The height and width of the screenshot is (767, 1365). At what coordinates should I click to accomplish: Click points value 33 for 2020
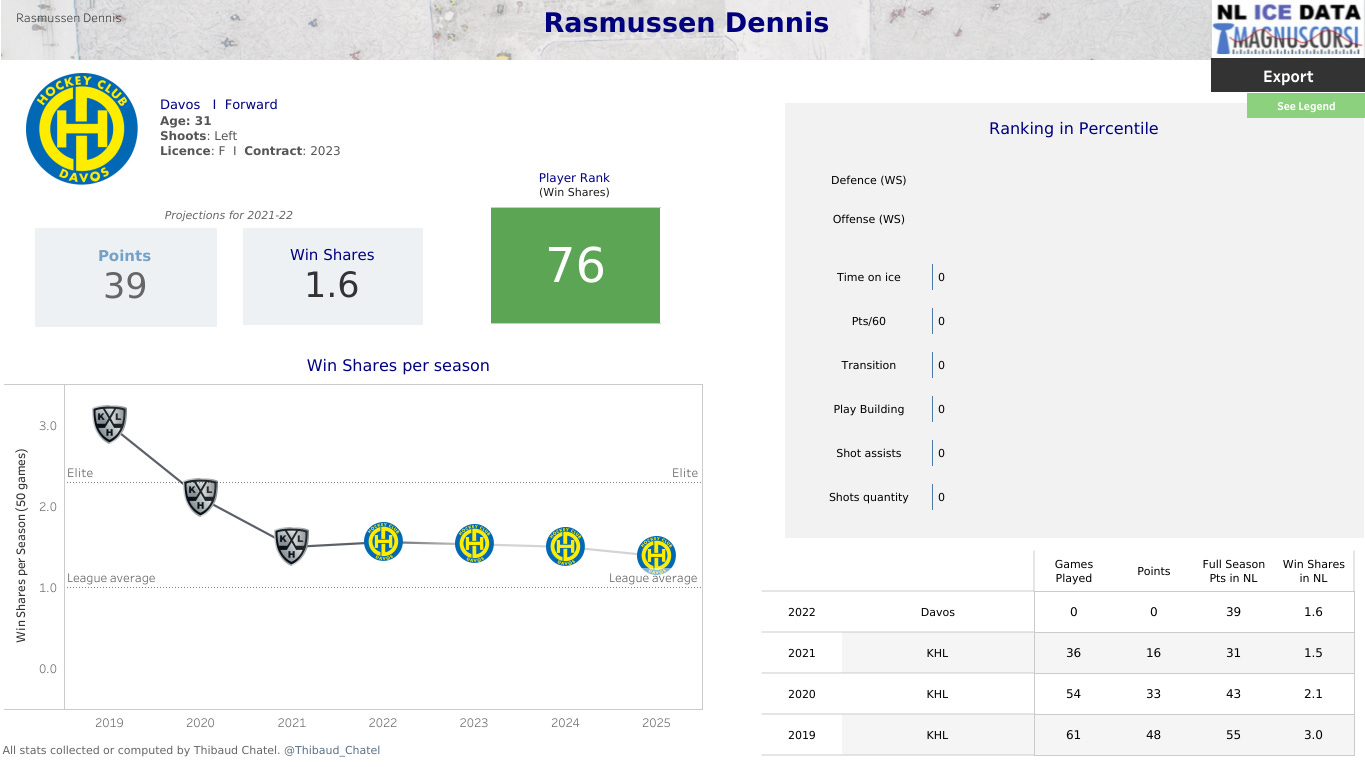click(1154, 694)
